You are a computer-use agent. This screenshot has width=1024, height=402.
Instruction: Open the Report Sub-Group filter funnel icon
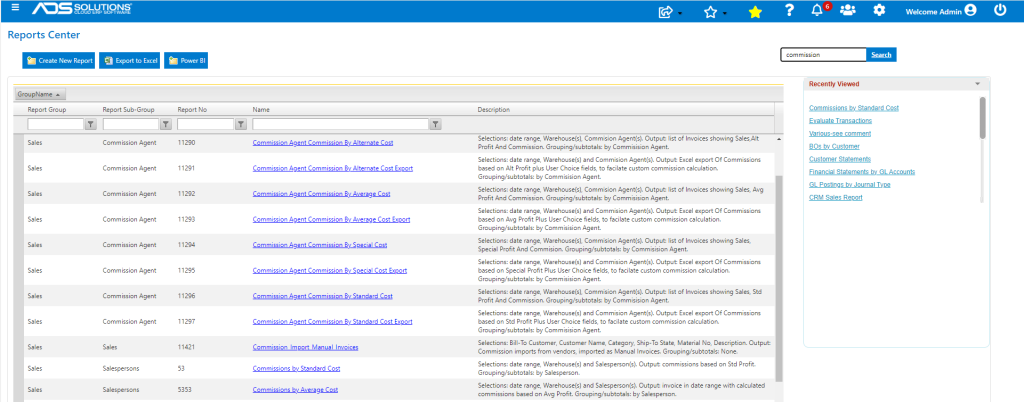click(166, 124)
